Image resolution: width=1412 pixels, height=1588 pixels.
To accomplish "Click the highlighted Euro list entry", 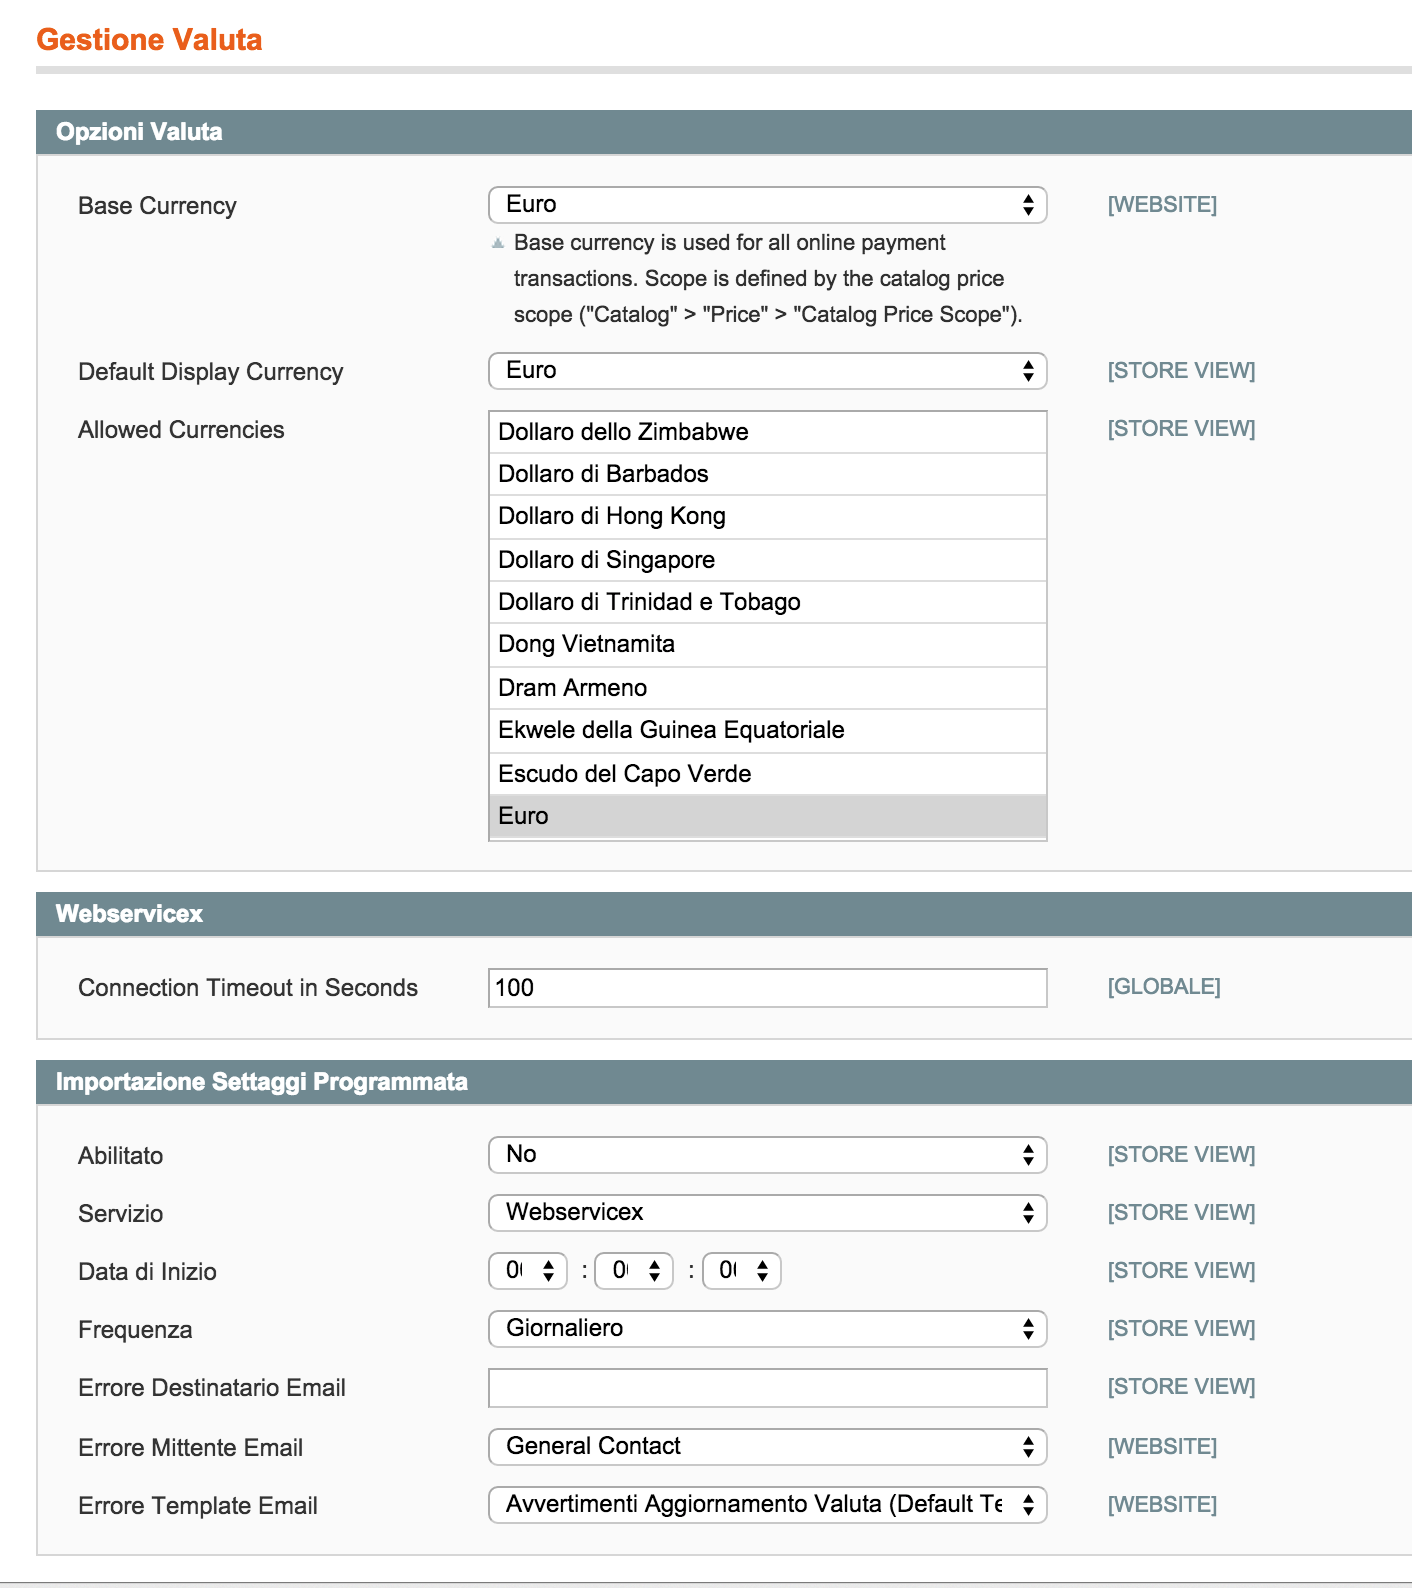I will 766,816.
